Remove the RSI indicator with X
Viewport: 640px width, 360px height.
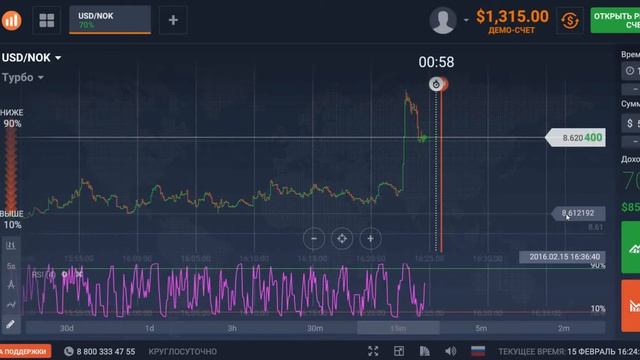pyautogui.click(x=79, y=273)
